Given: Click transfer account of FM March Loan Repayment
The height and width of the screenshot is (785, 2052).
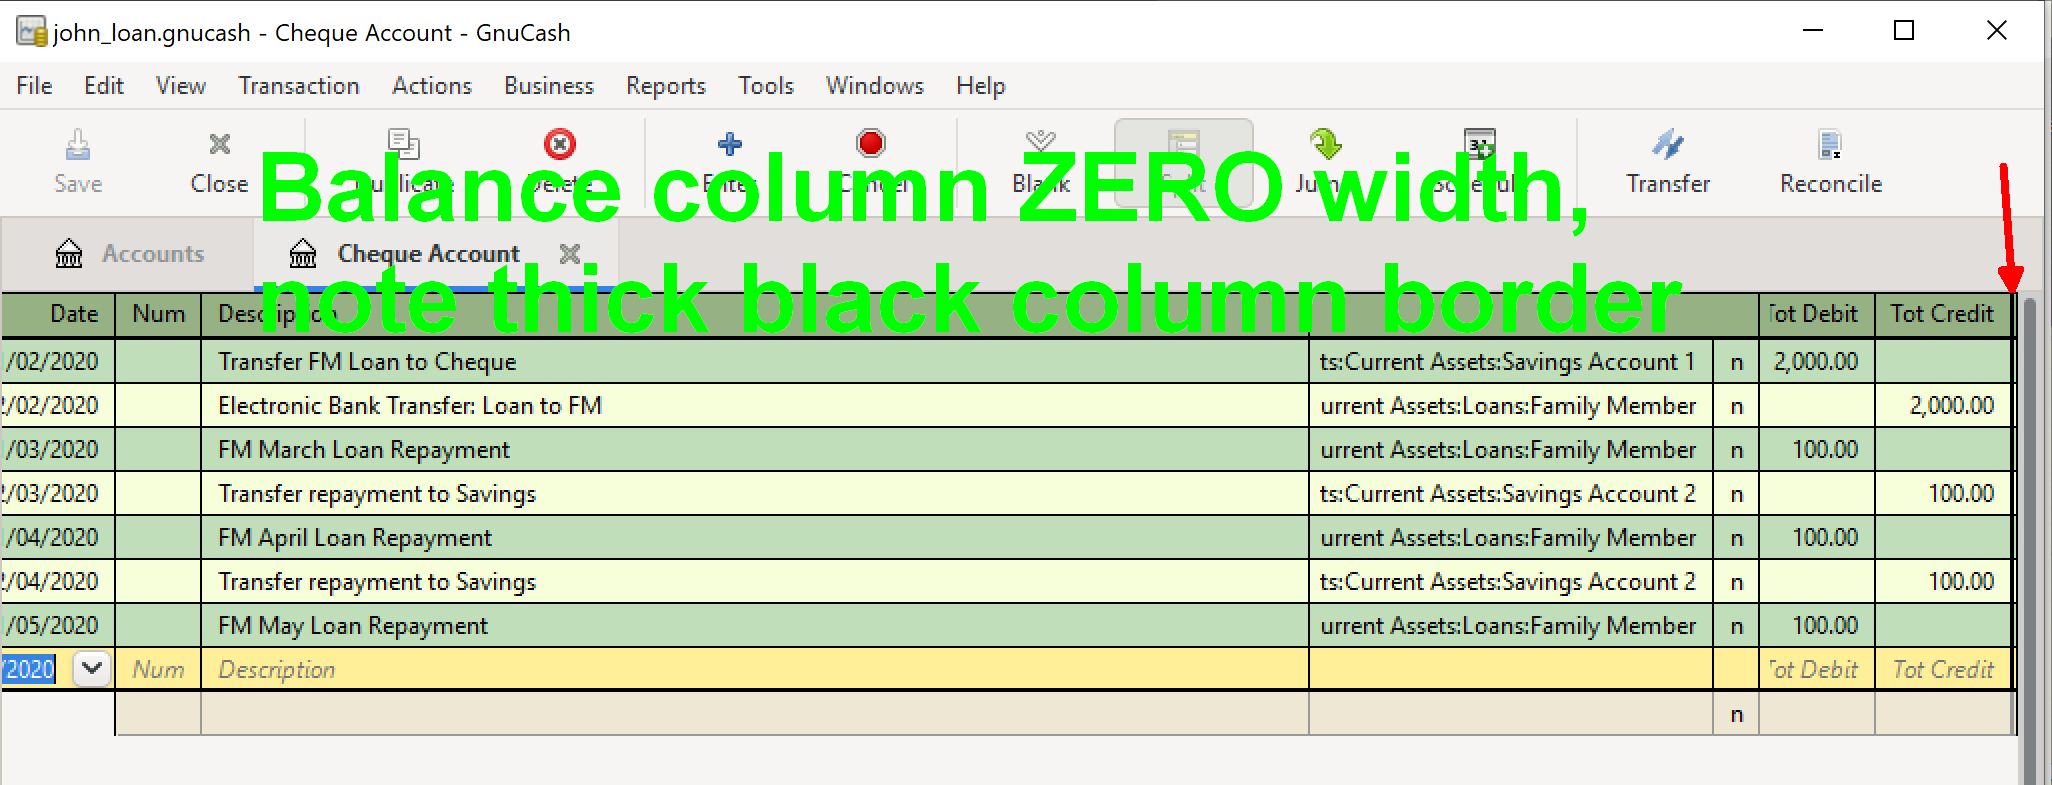Looking at the screenshot, I should pyautogui.click(x=1510, y=450).
